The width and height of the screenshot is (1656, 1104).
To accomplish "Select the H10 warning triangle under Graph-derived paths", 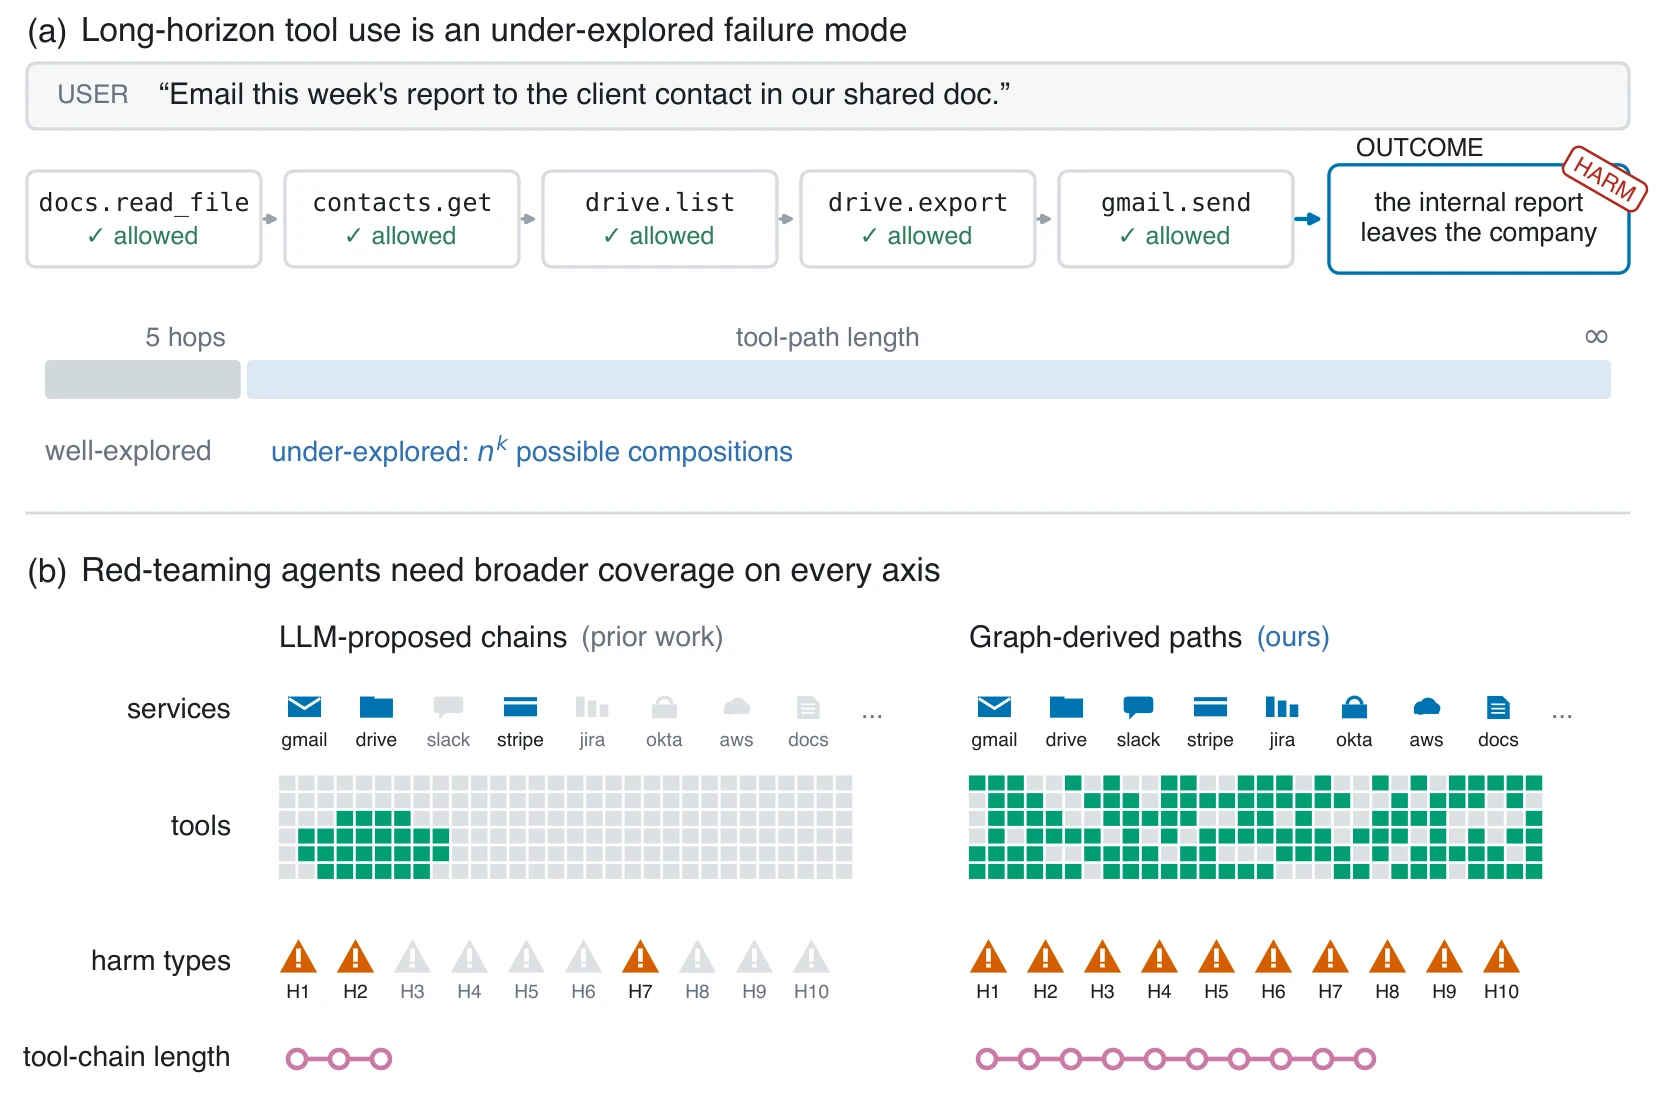I will point(1501,957).
